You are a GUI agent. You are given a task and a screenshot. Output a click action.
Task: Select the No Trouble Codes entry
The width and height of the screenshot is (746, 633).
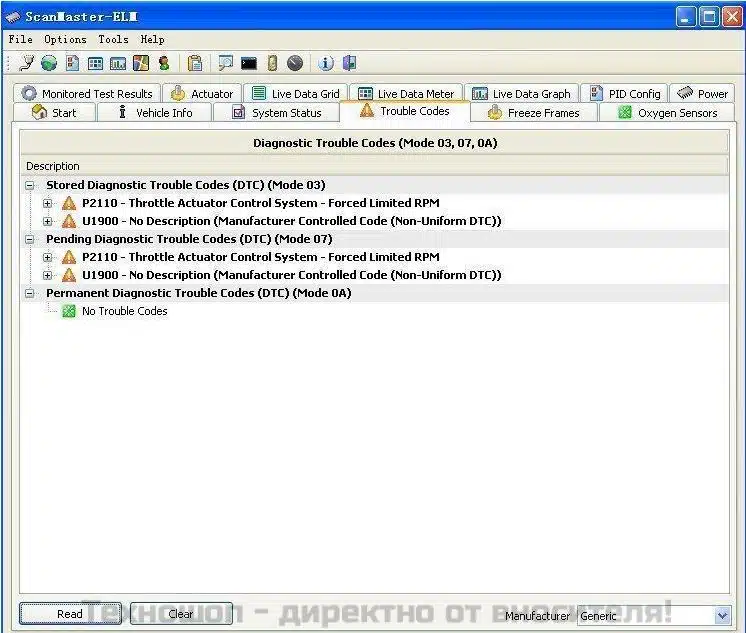pyautogui.click(x=124, y=311)
